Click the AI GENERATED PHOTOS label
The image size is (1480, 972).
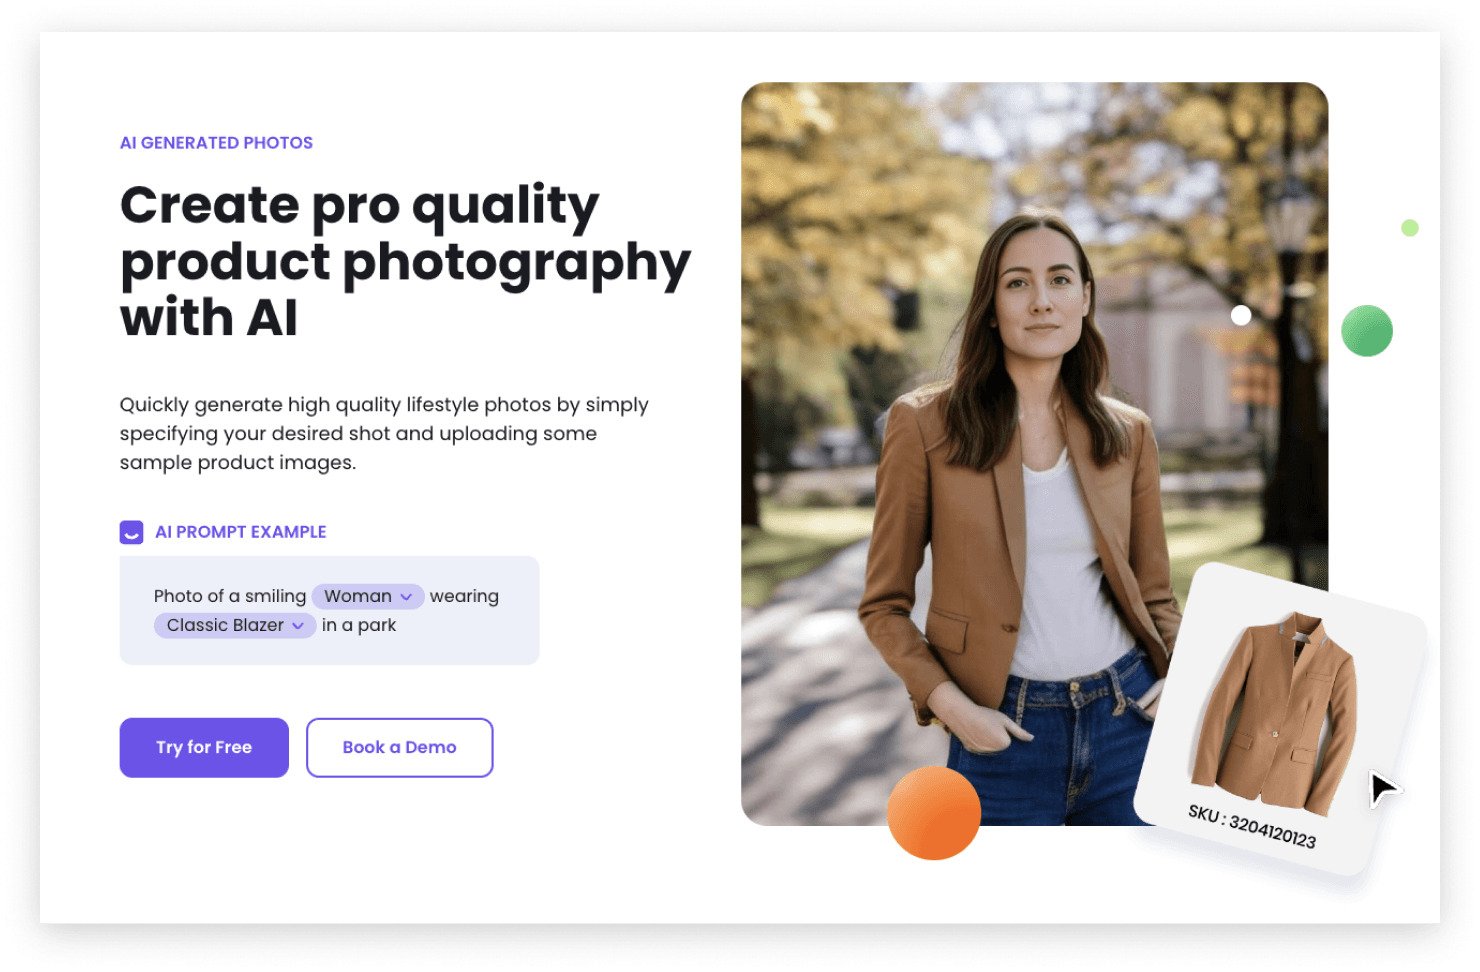click(x=216, y=143)
